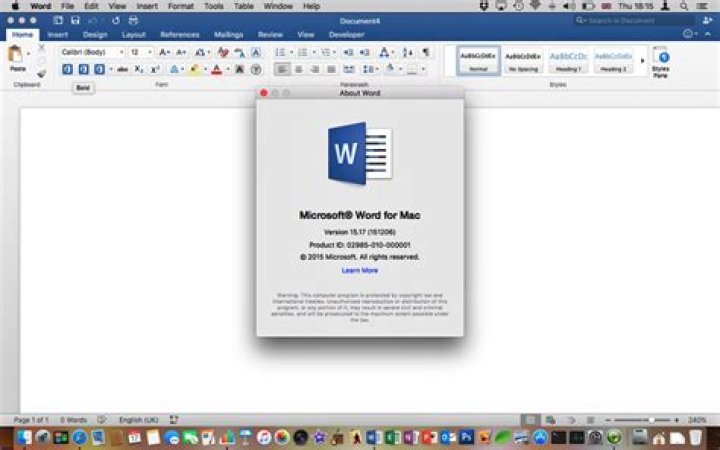Image resolution: width=720 pixels, height=450 pixels.
Task: Increase font size with larger A icon
Action: click(x=164, y=52)
